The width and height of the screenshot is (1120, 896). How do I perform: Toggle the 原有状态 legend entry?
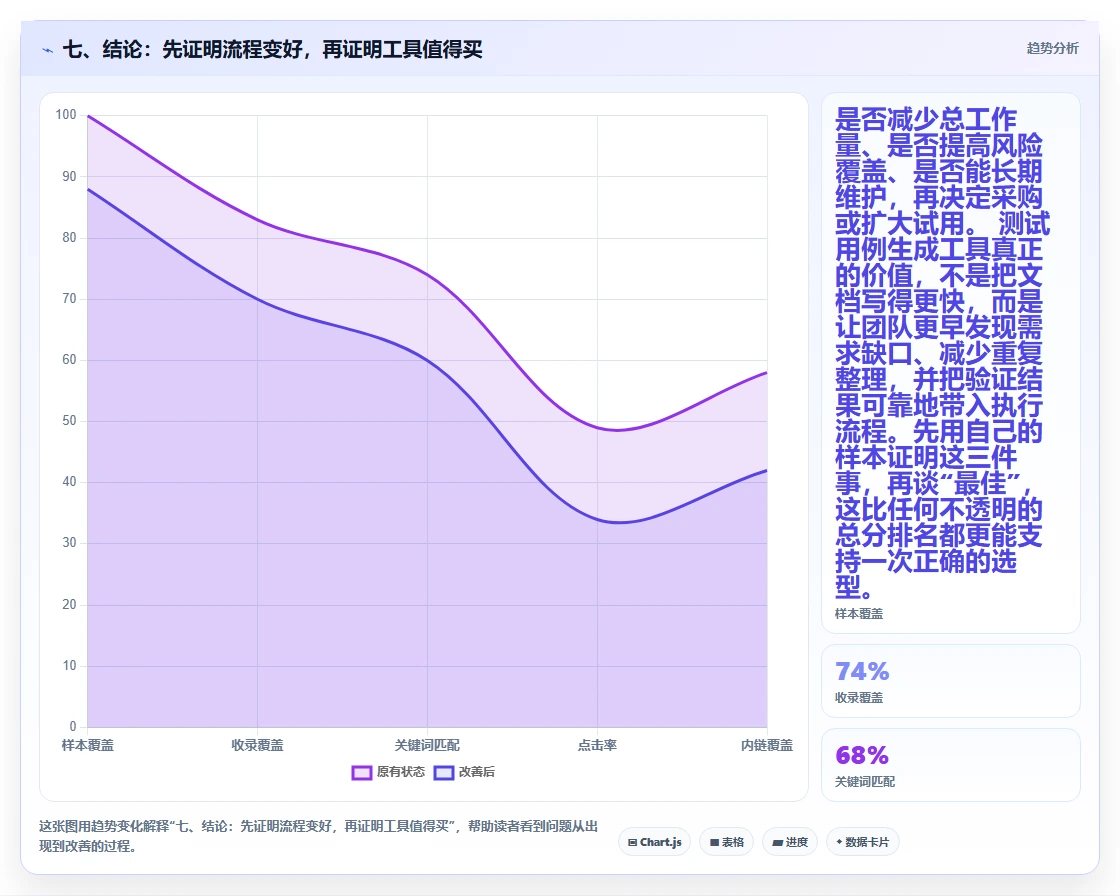point(388,772)
